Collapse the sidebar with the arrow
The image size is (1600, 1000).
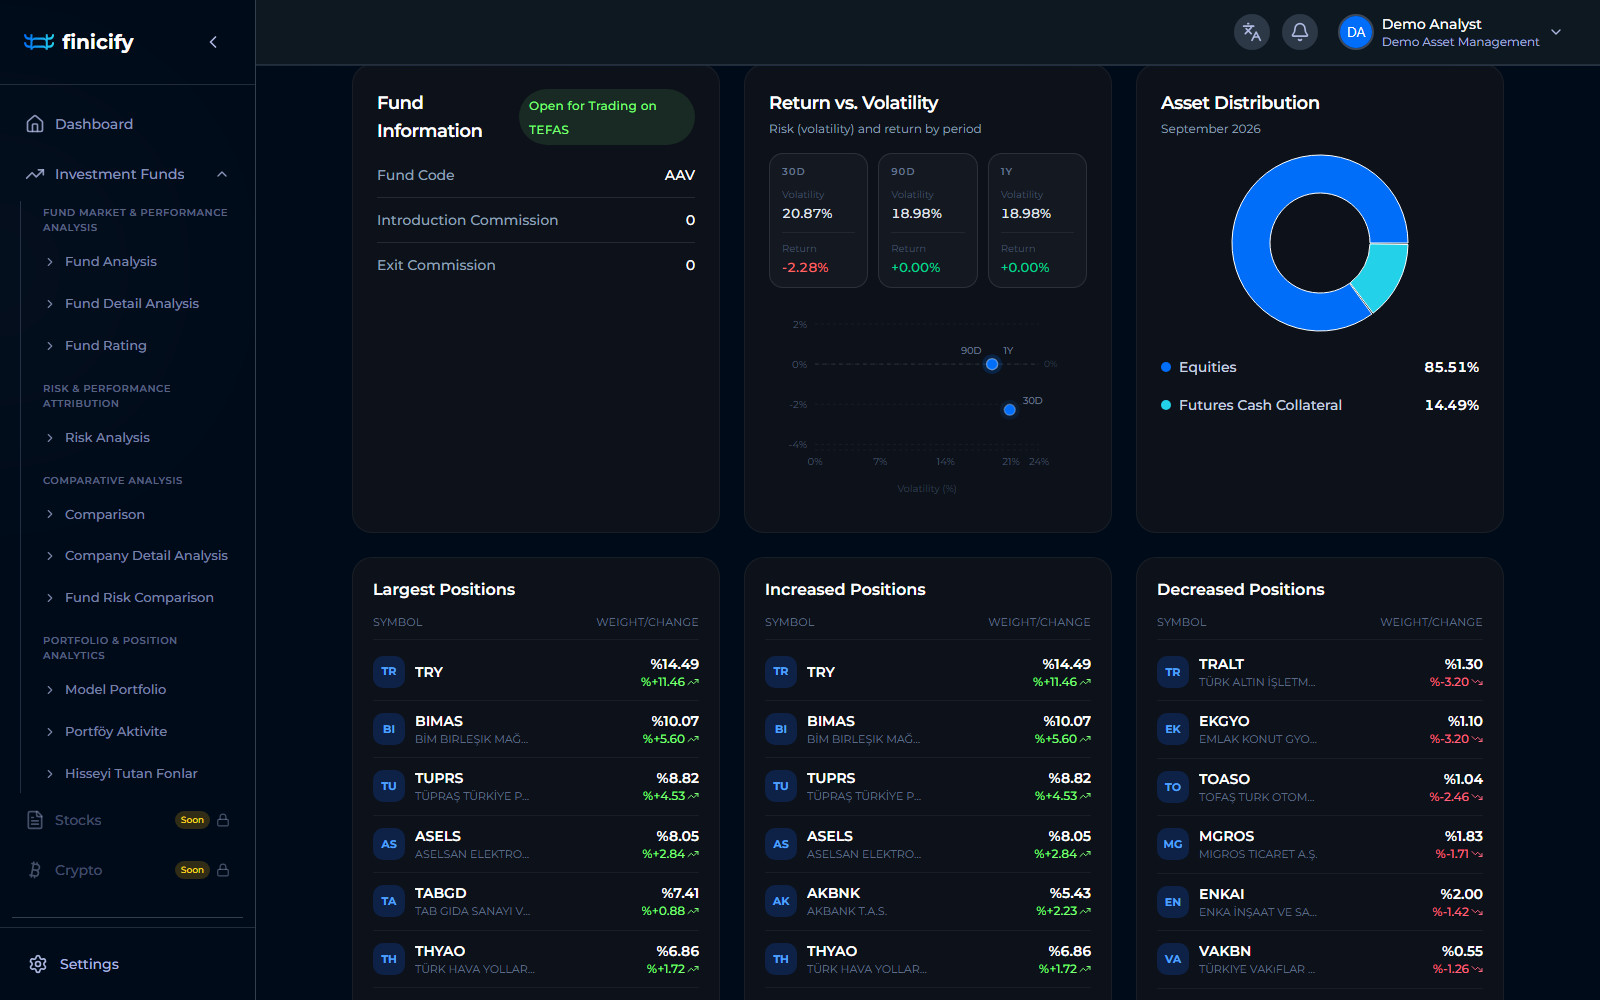tap(213, 42)
